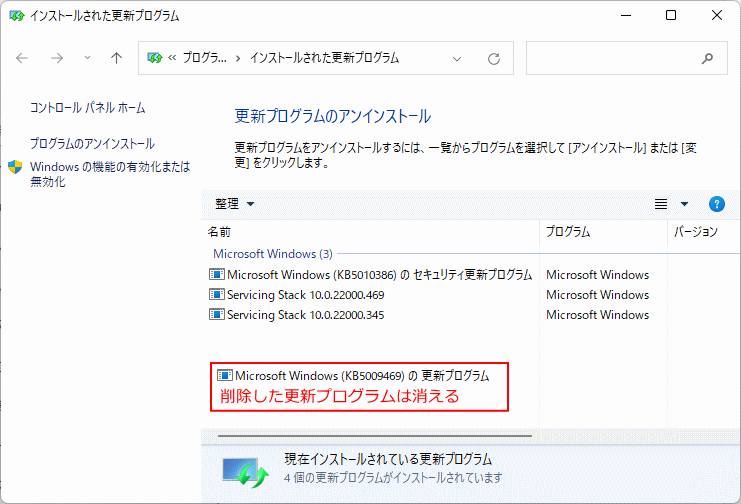741x504 pixels.
Task: Click inside the search input box
Action: pyautogui.click(x=613, y=58)
